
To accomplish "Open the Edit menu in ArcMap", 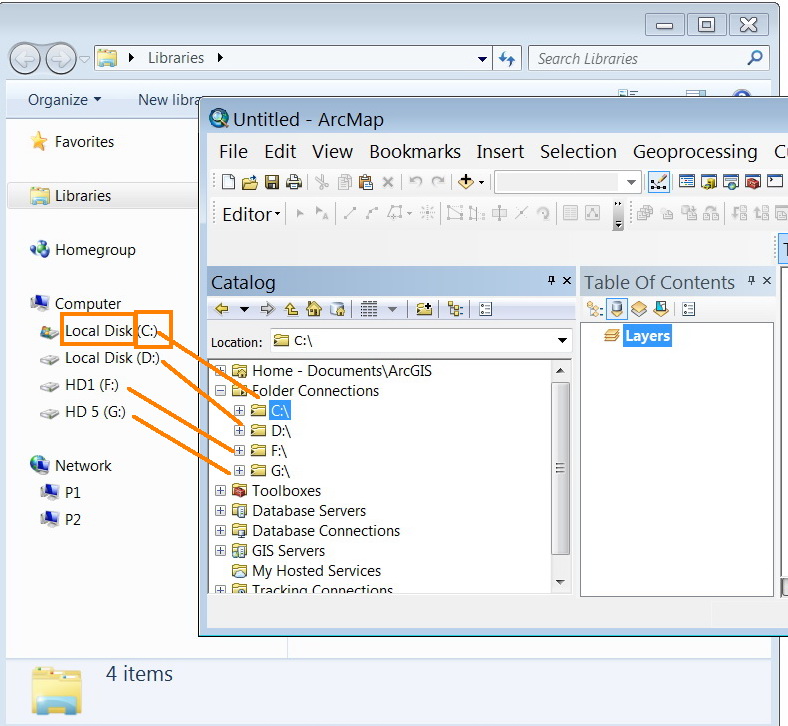I will tap(280, 152).
